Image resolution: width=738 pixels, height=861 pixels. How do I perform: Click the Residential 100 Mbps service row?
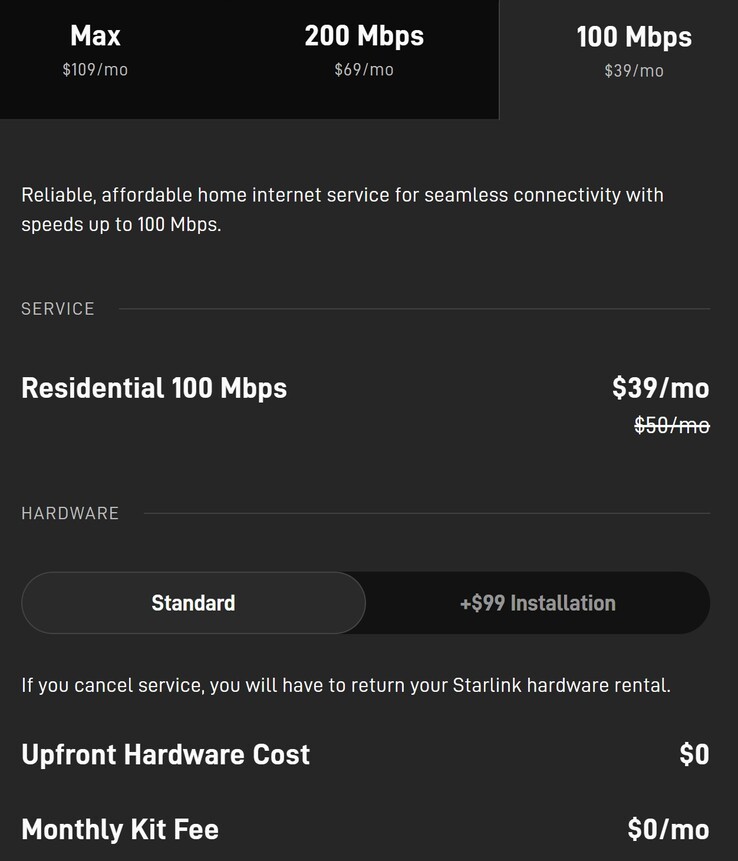pos(154,388)
